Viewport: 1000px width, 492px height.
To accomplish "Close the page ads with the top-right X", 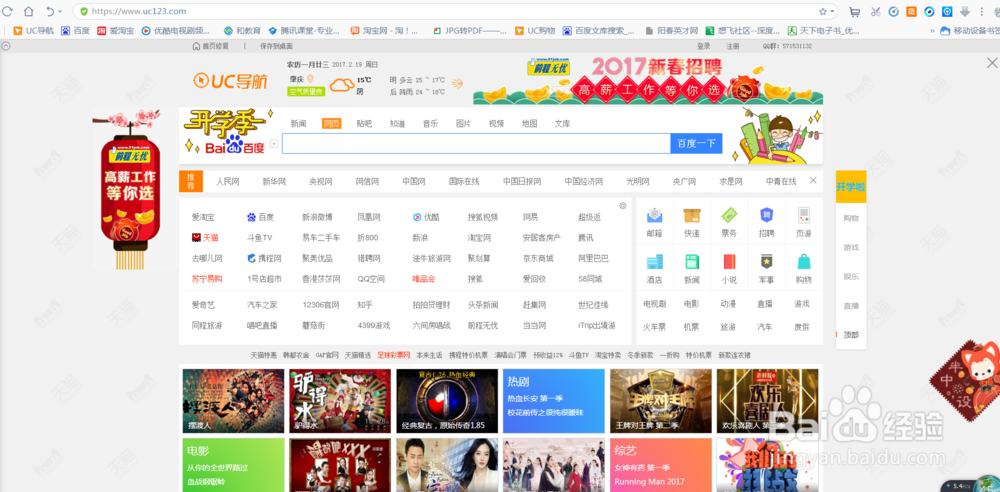I will [992, 63].
